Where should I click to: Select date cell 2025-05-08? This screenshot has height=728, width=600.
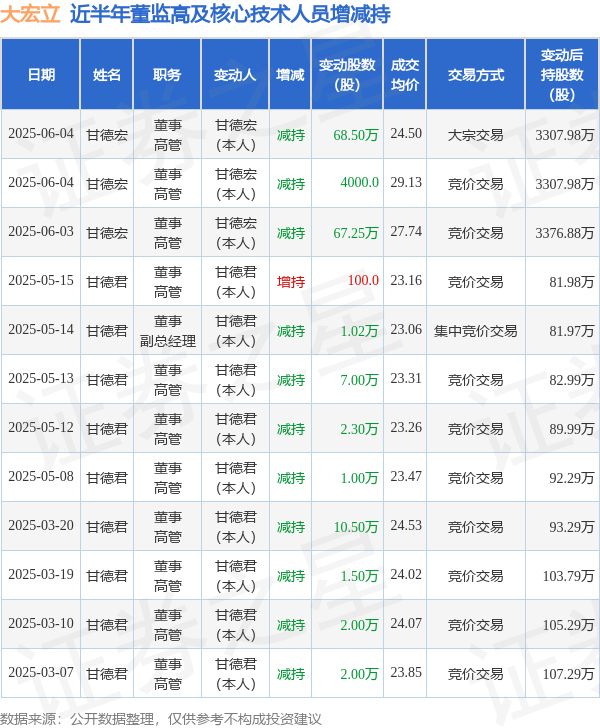click(x=41, y=476)
